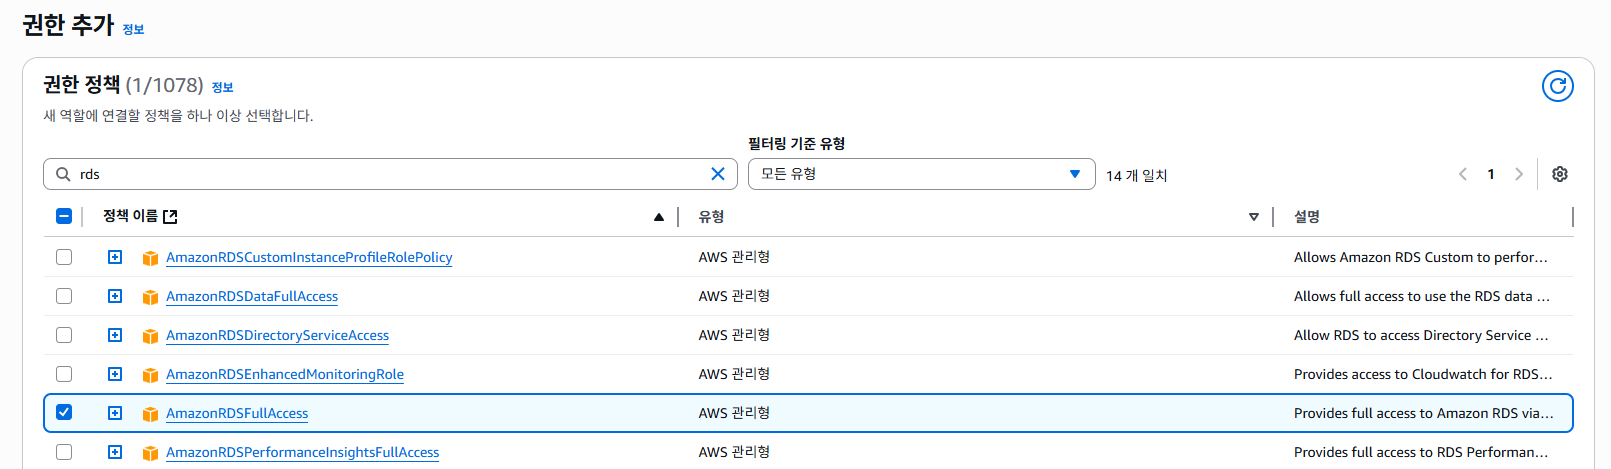This screenshot has width=1611, height=469.
Task: Click the 정책 이름 column header
Action: [x=130, y=216]
